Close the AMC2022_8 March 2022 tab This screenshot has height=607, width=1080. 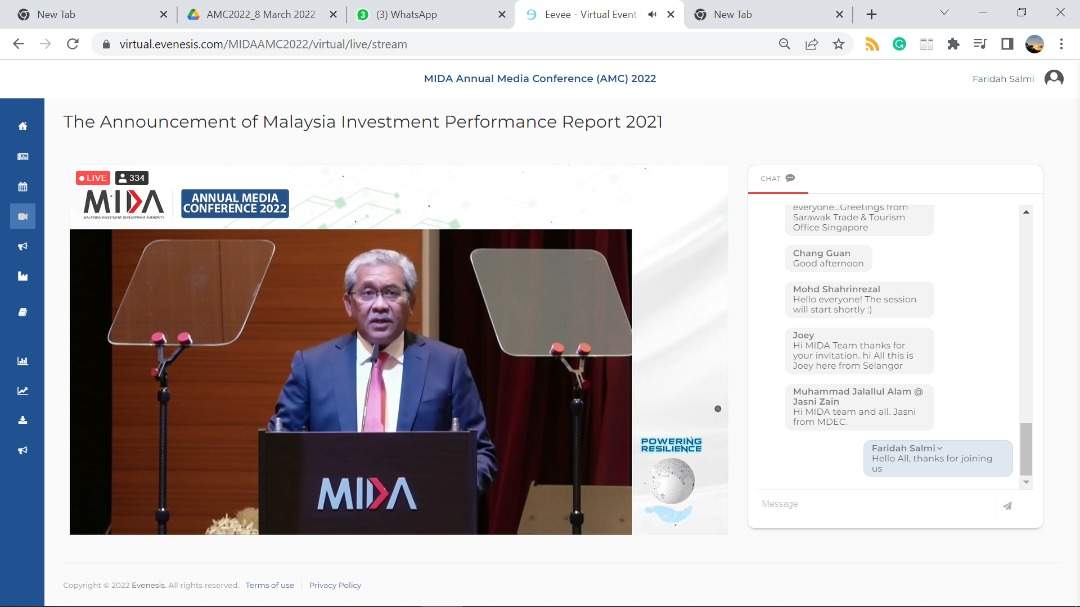[x=333, y=14]
